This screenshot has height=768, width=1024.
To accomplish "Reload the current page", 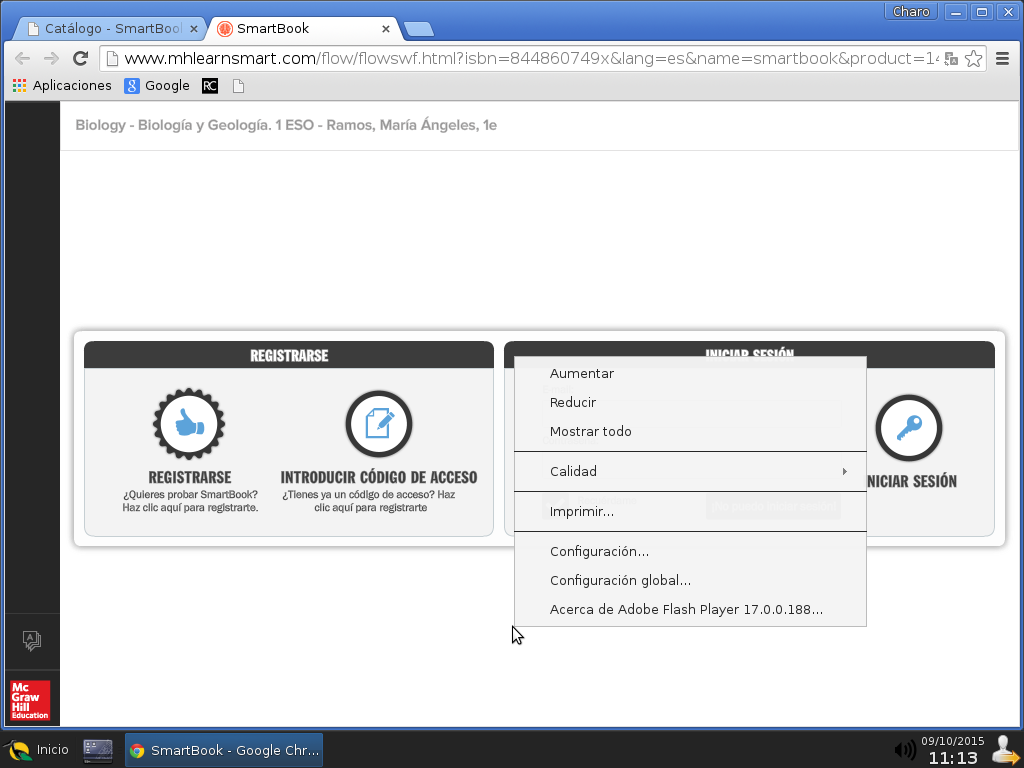I will tap(80, 58).
